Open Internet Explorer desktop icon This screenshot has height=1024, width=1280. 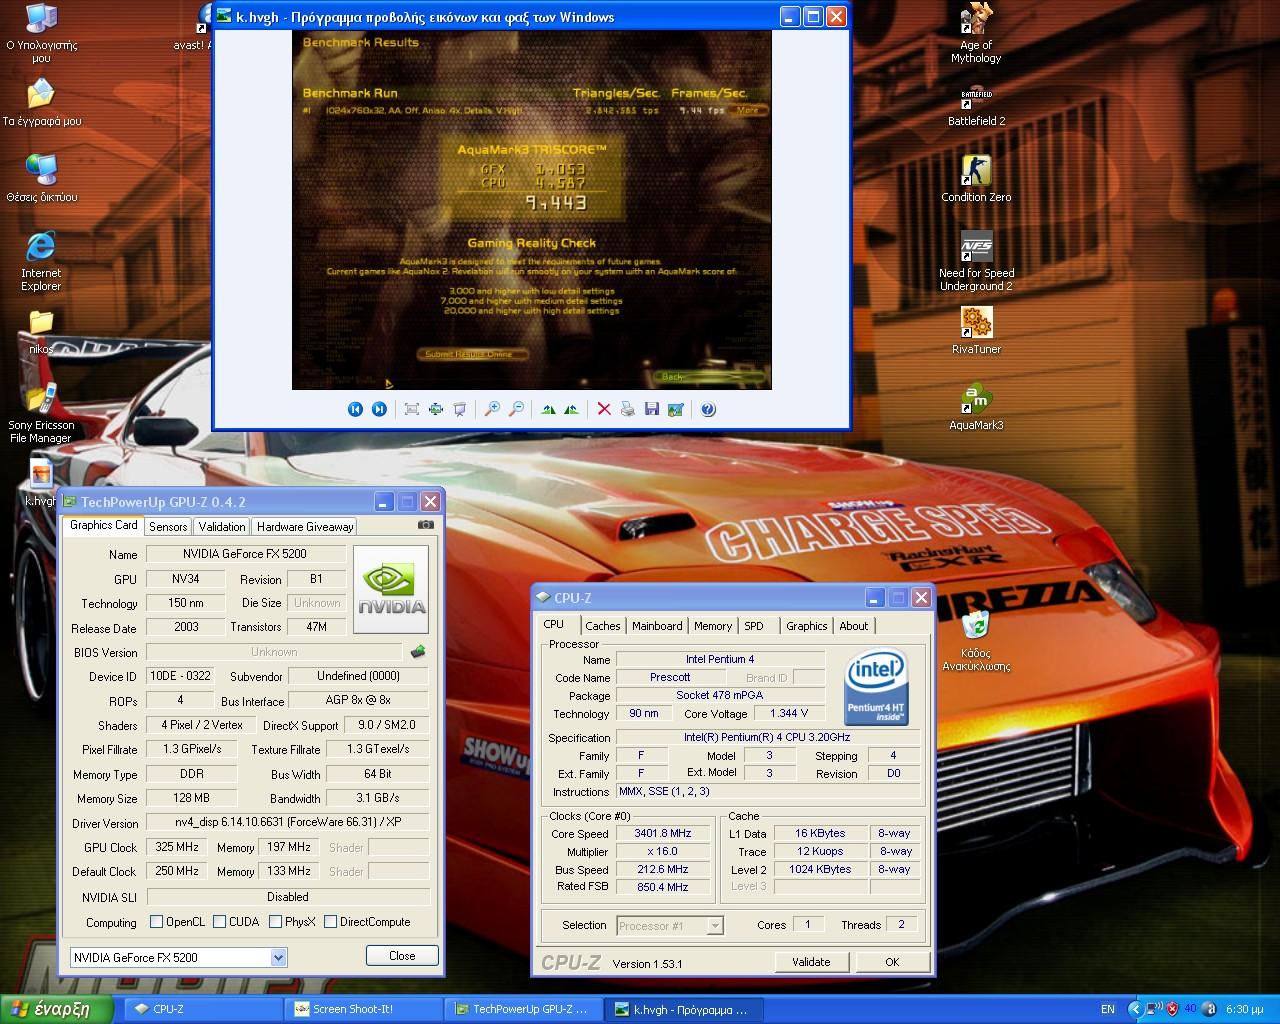(41, 261)
